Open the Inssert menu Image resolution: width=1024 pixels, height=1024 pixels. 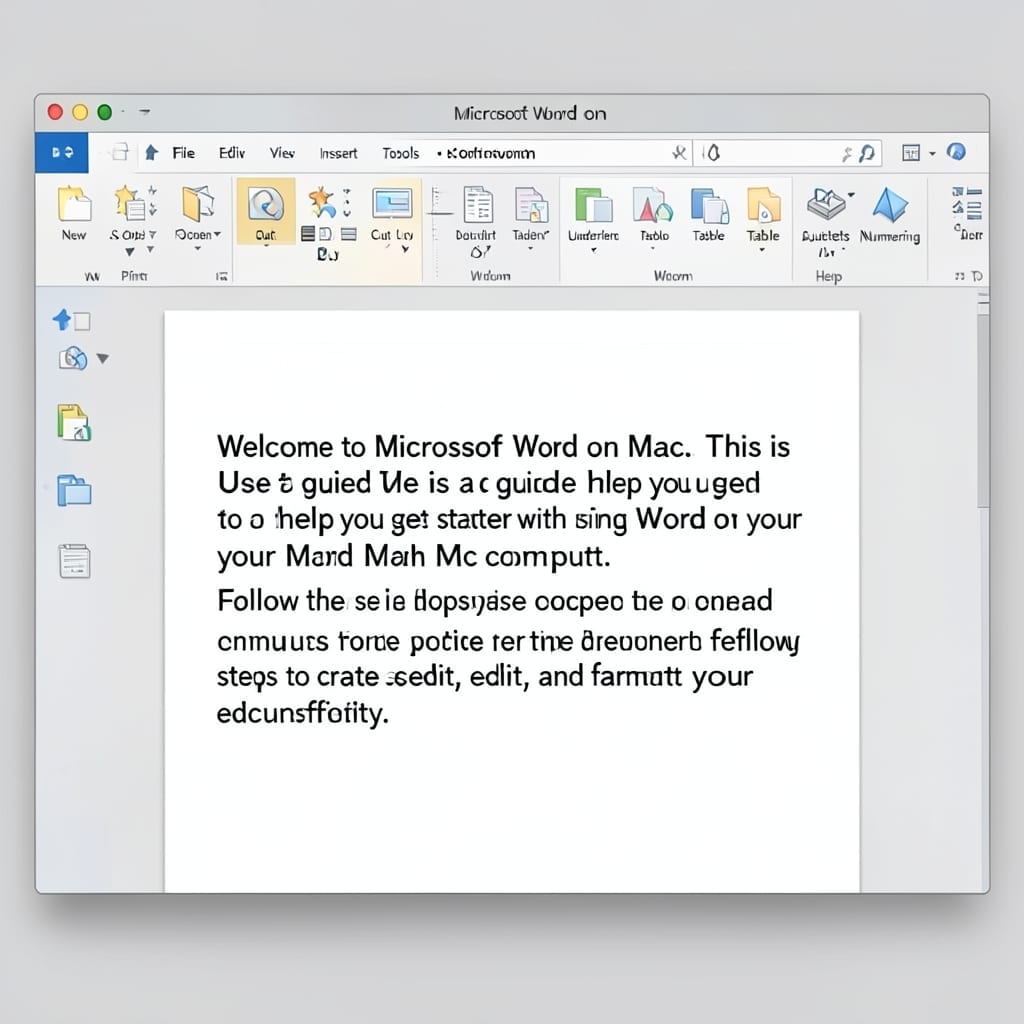pyautogui.click(x=338, y=153)
